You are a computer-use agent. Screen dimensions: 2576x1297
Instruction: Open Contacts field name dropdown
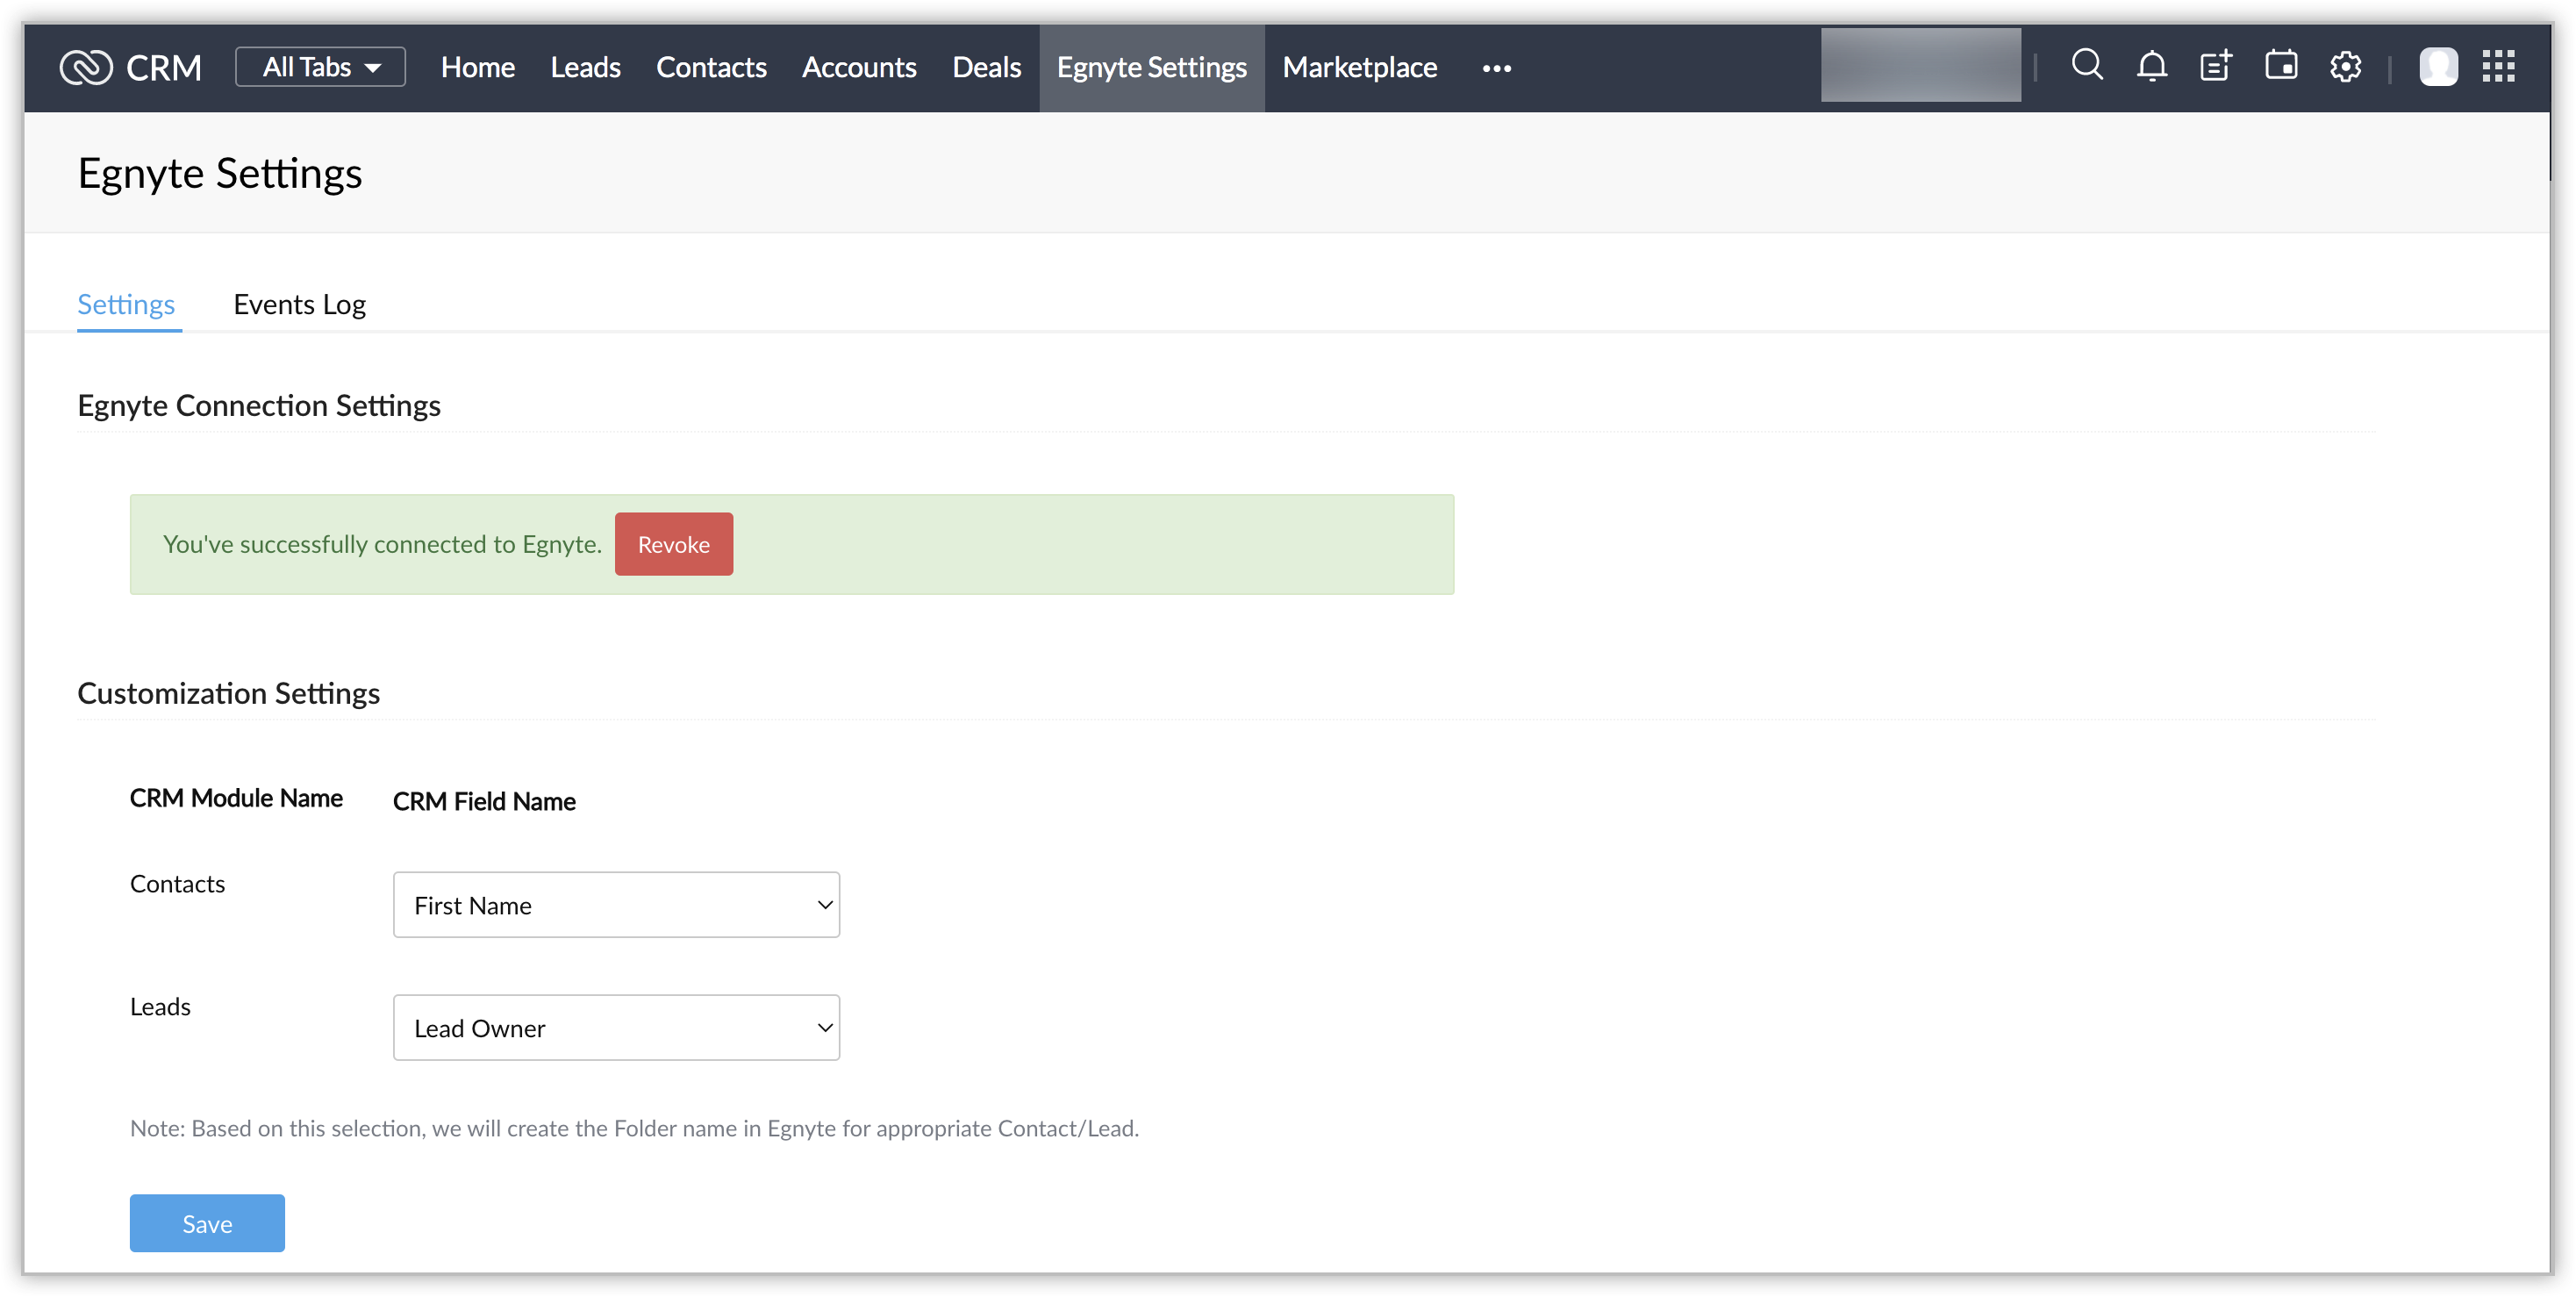616,905
